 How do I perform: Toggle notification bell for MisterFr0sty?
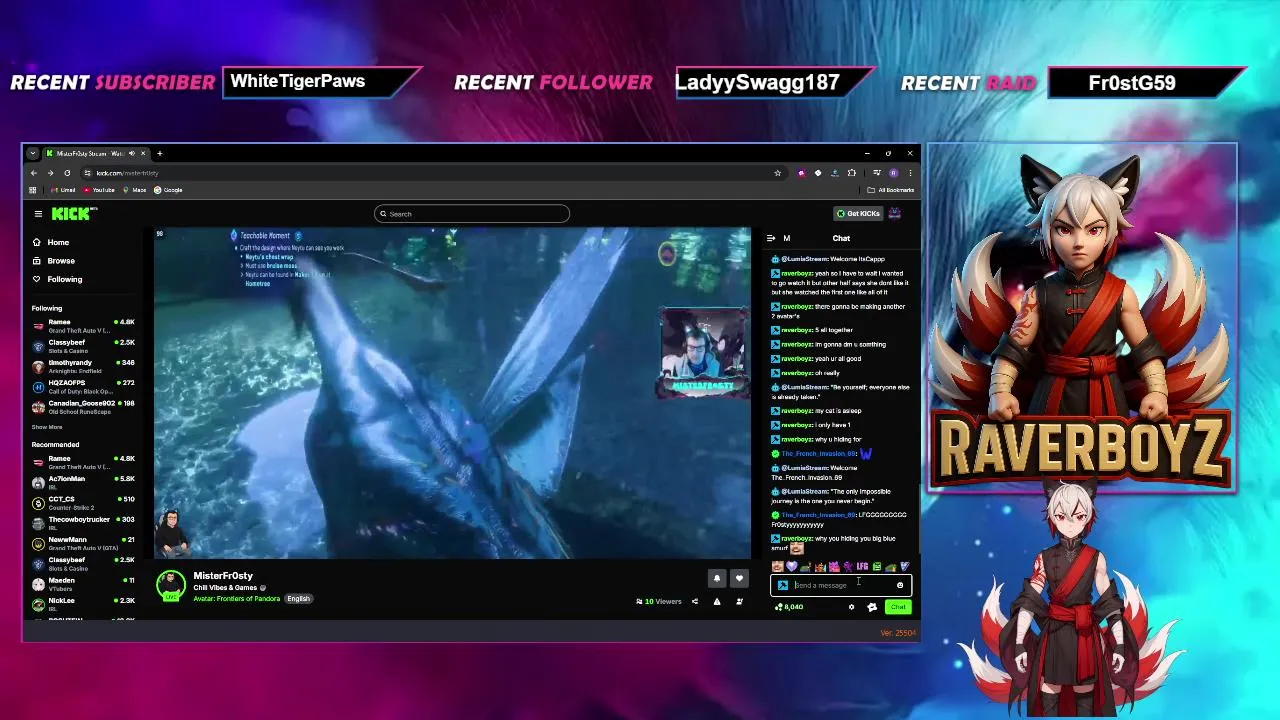[x=716, y=578]
